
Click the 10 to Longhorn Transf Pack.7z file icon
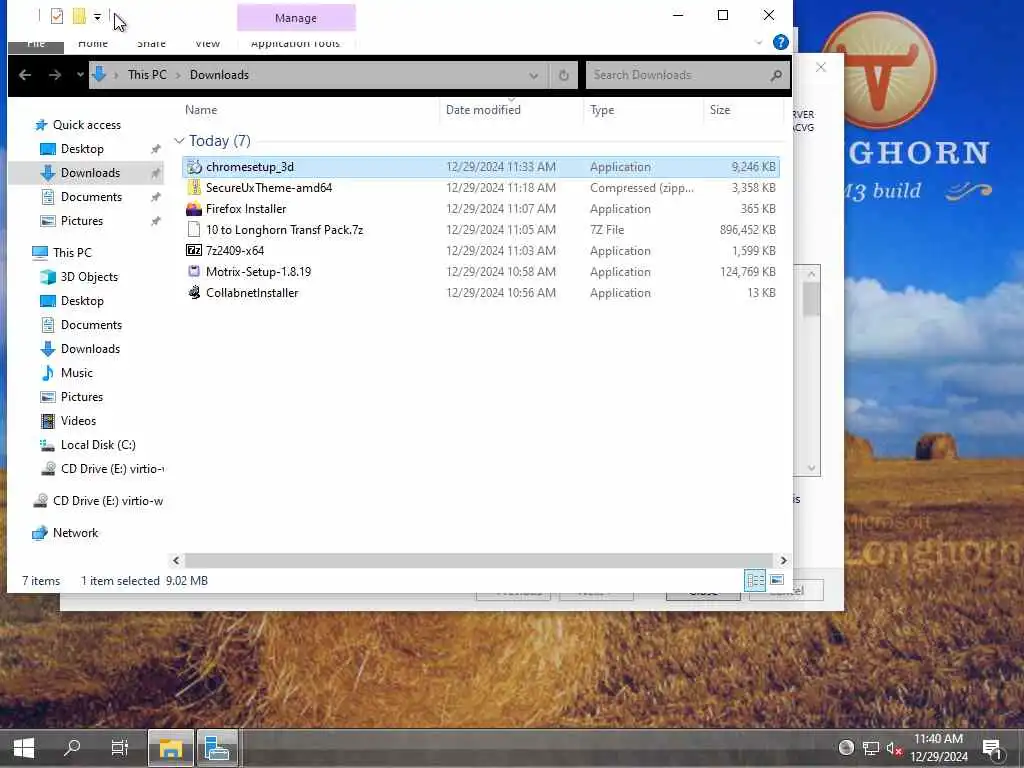point(194,230)
